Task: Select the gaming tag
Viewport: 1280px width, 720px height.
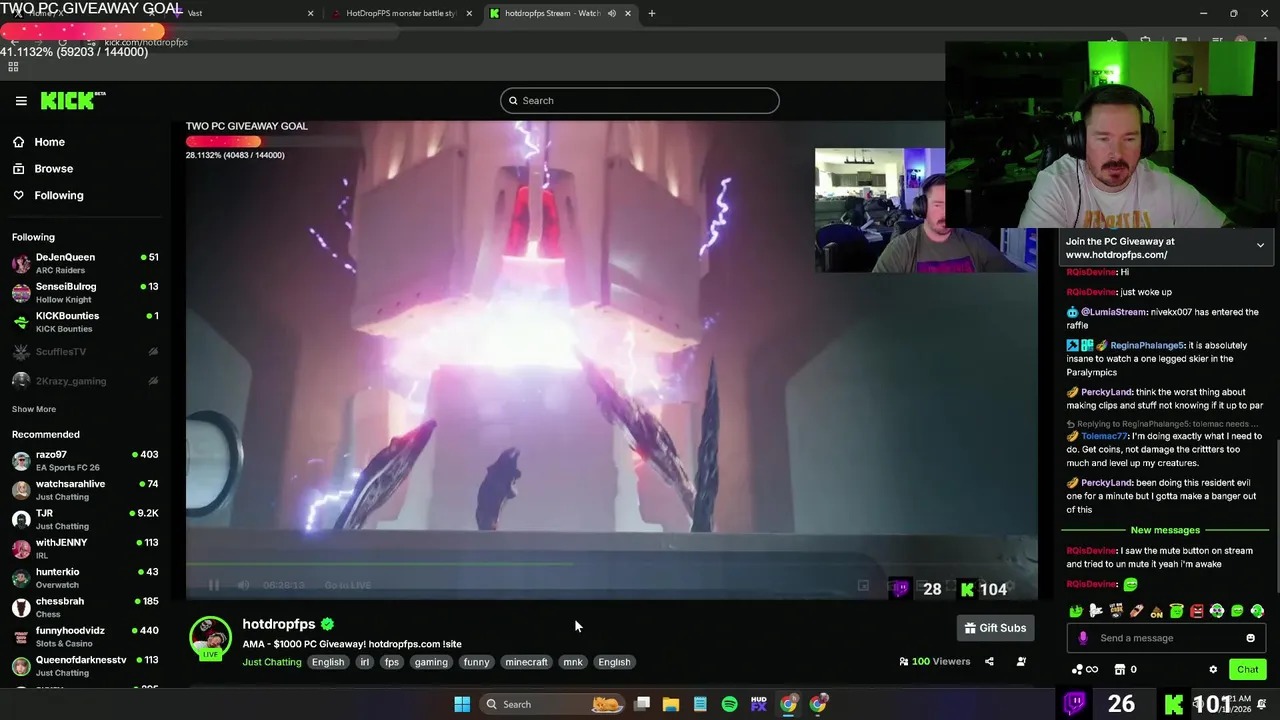Action: click(x=431, y=662)
